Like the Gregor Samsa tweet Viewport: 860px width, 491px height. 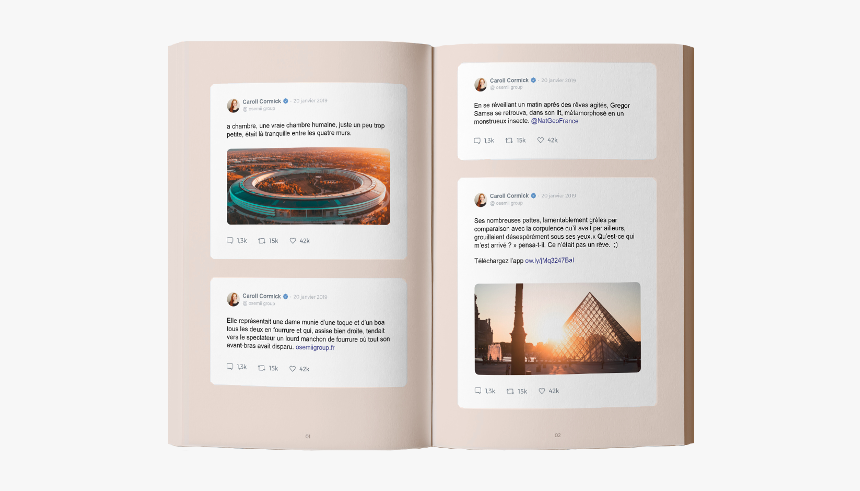pos(540,140)
